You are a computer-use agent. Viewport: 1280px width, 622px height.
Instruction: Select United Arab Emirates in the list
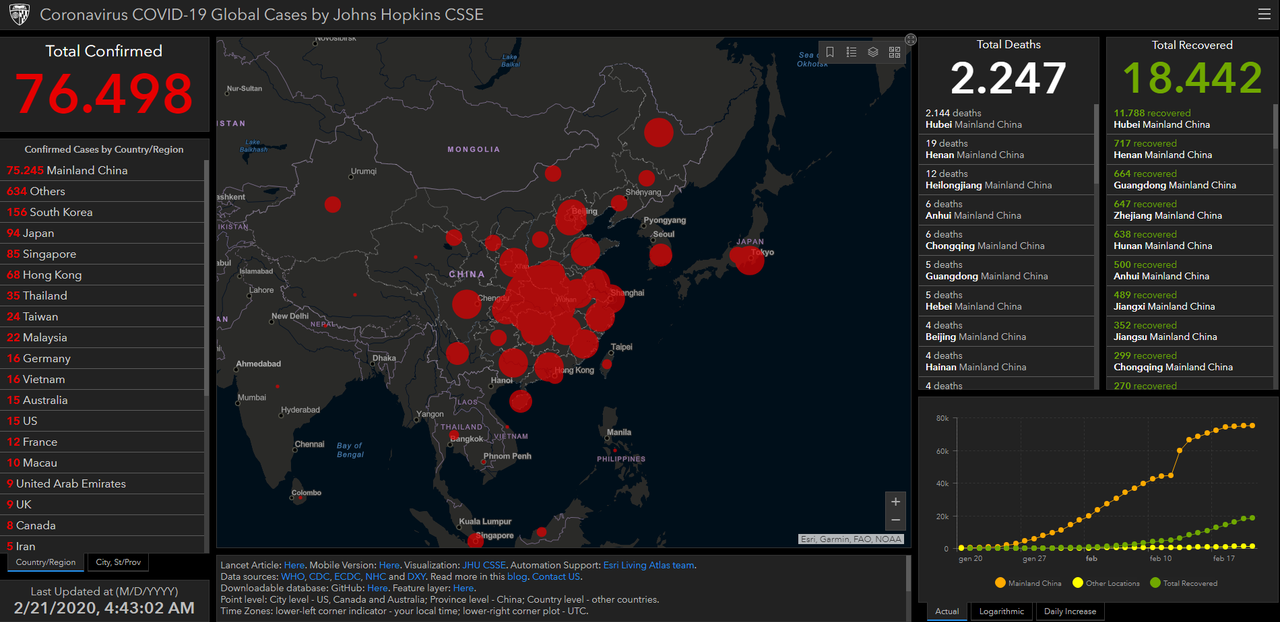pyautogui.click(x=103, y=483)
